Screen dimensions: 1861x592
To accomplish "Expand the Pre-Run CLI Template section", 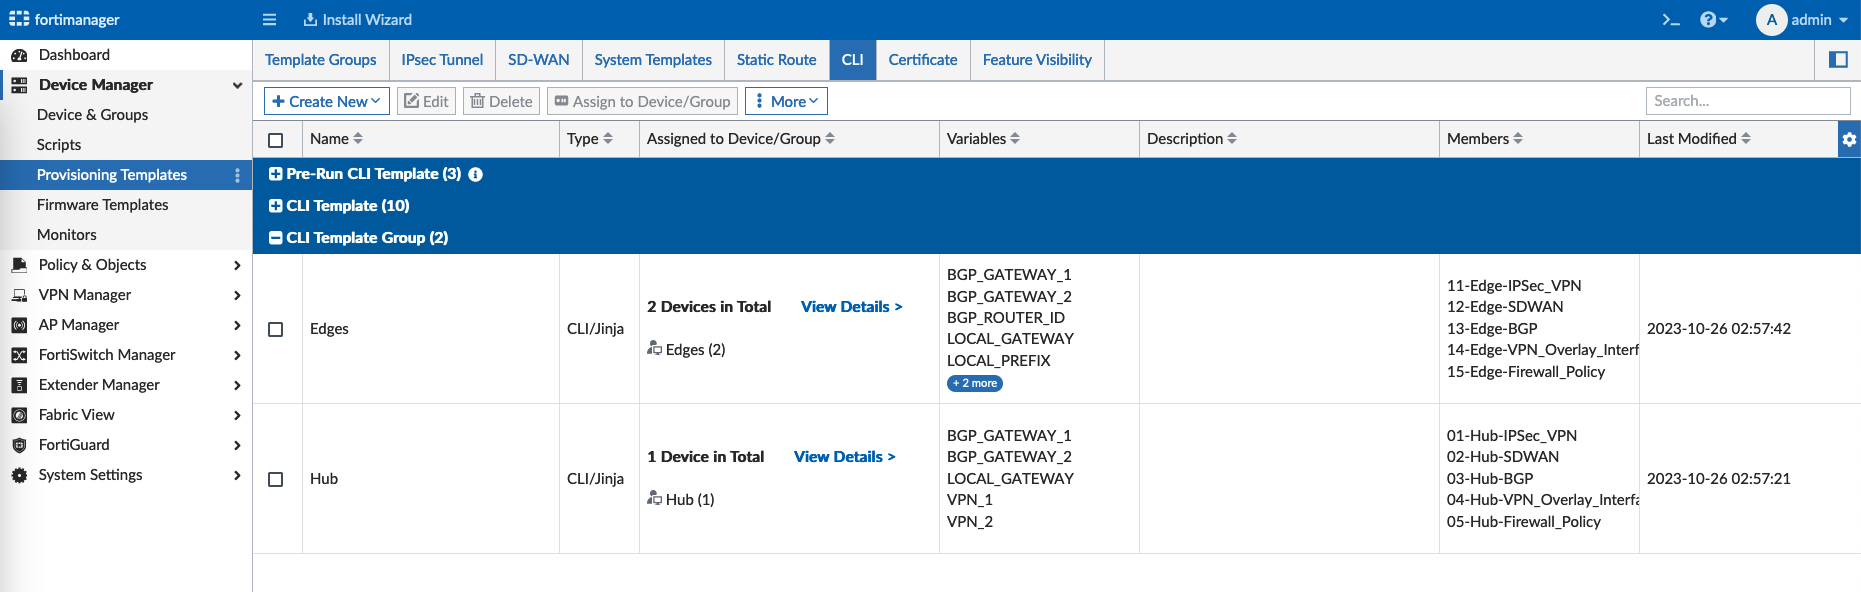I will (276, 174).
